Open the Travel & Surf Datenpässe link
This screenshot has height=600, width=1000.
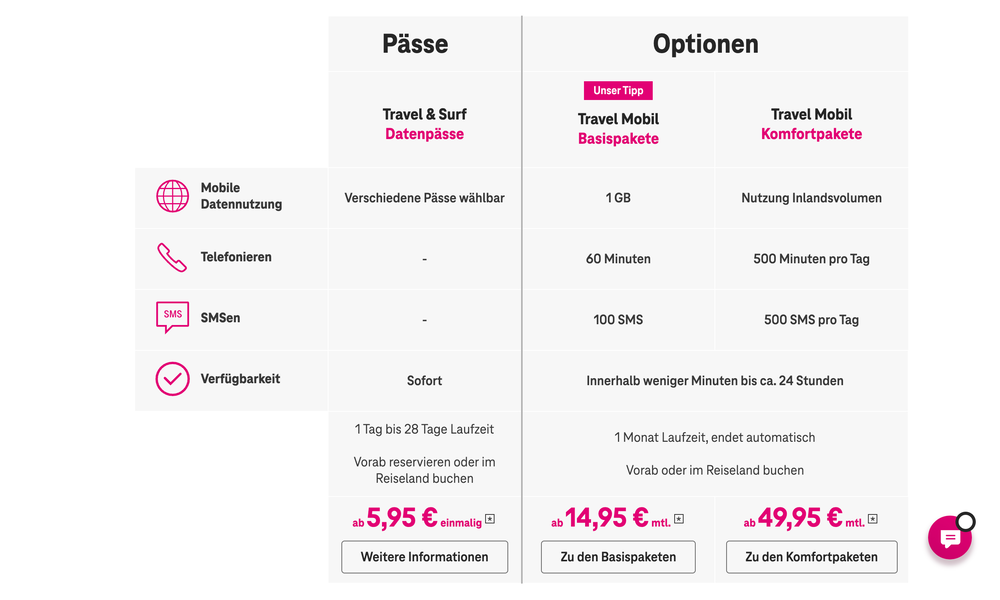pyautogui.click(x=424, y=123)
